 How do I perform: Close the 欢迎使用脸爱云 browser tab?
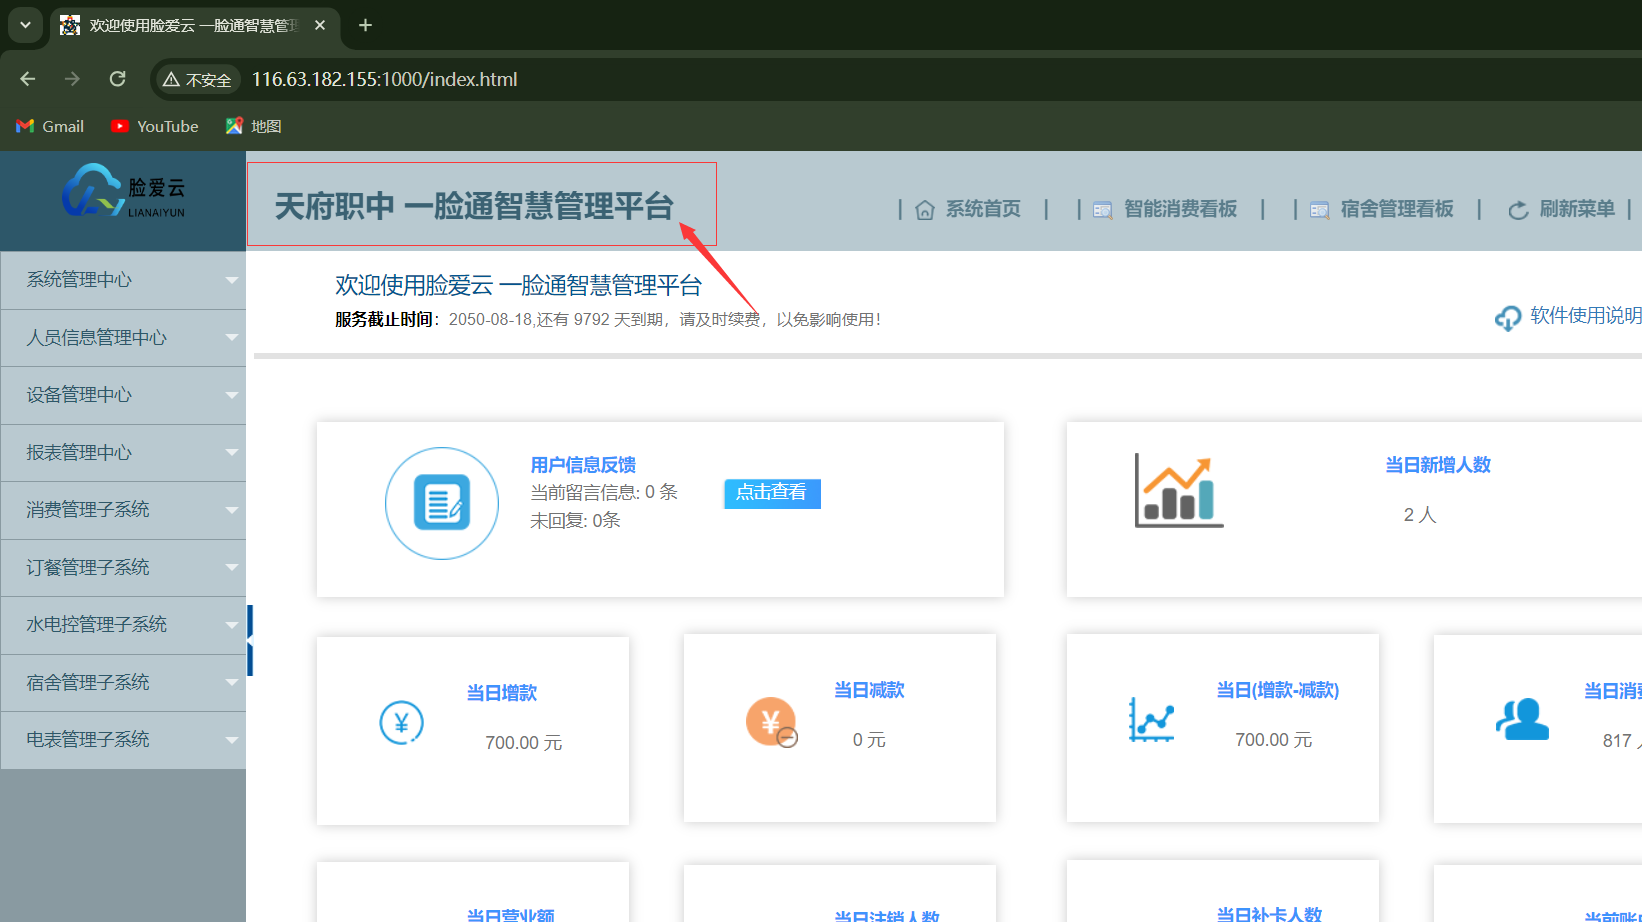click(x=320, y=25)
